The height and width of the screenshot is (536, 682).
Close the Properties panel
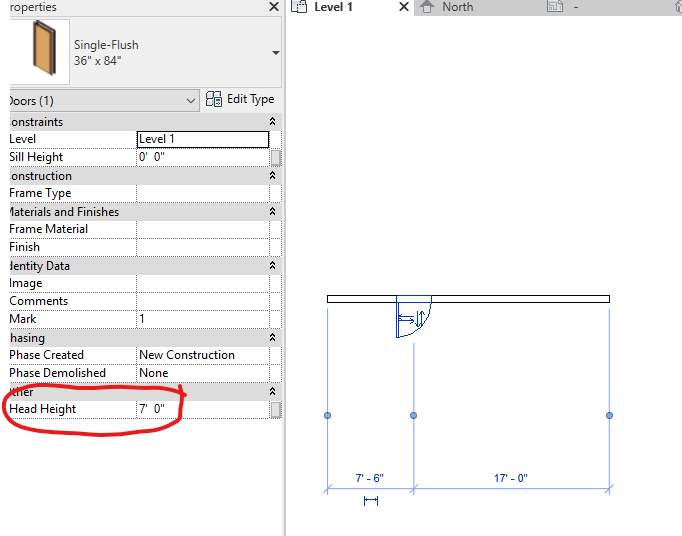[x=274, y=7]
